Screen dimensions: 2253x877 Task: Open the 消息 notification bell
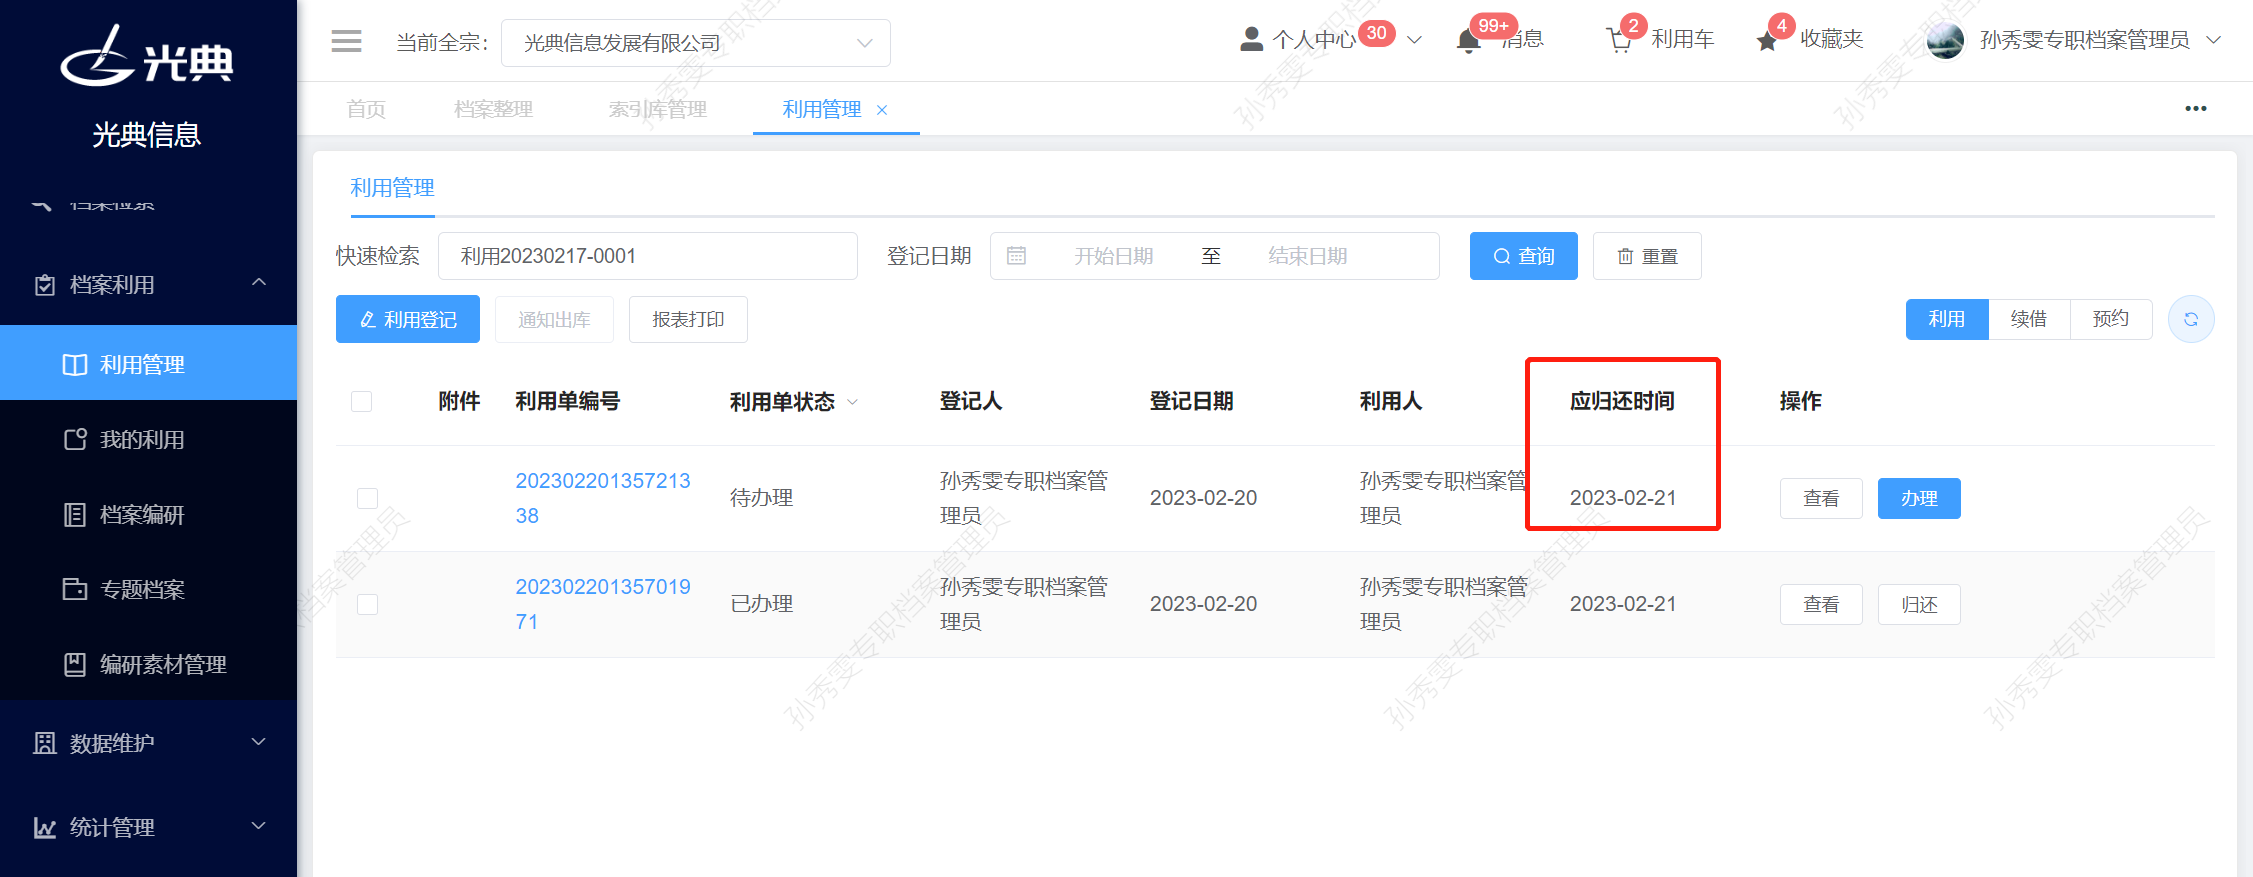1469,41
